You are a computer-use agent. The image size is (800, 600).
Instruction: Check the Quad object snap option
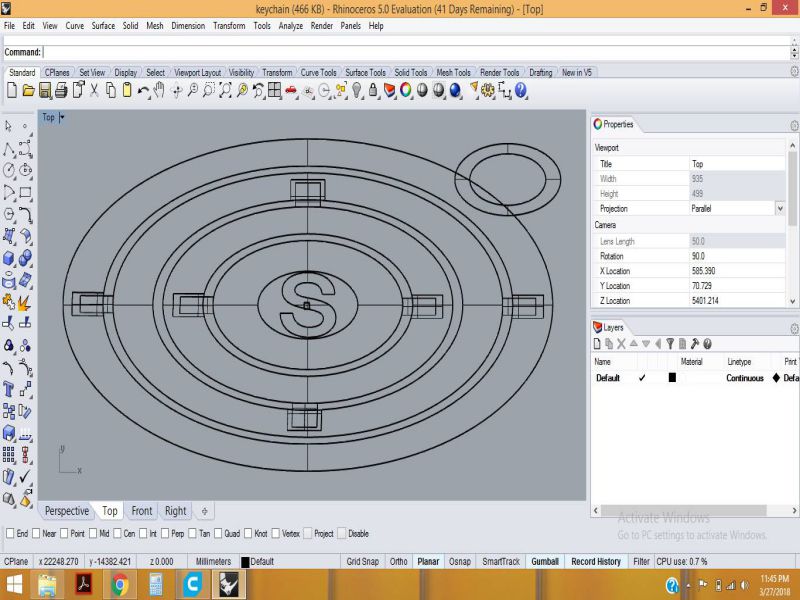pos(219,534)
